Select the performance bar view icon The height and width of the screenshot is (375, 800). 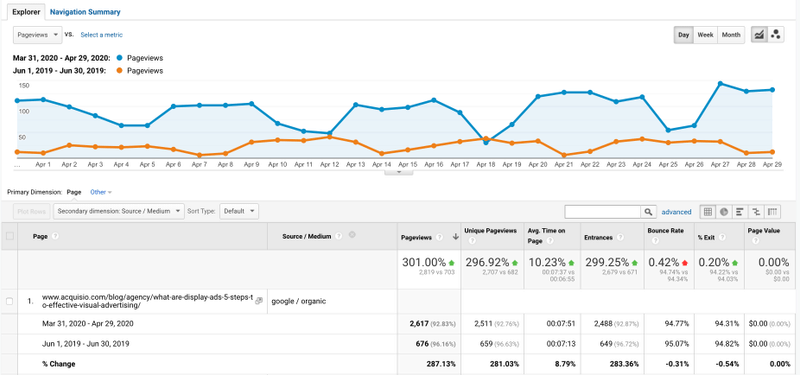(740, 211)
